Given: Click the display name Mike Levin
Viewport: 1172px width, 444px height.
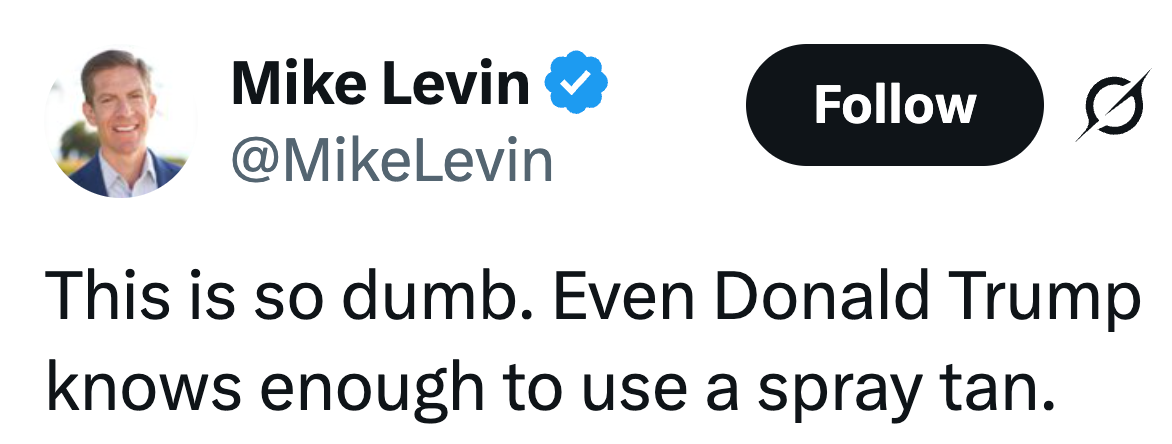Looking at the screenshot, I should pyautogui.click(x=380, y=83).
